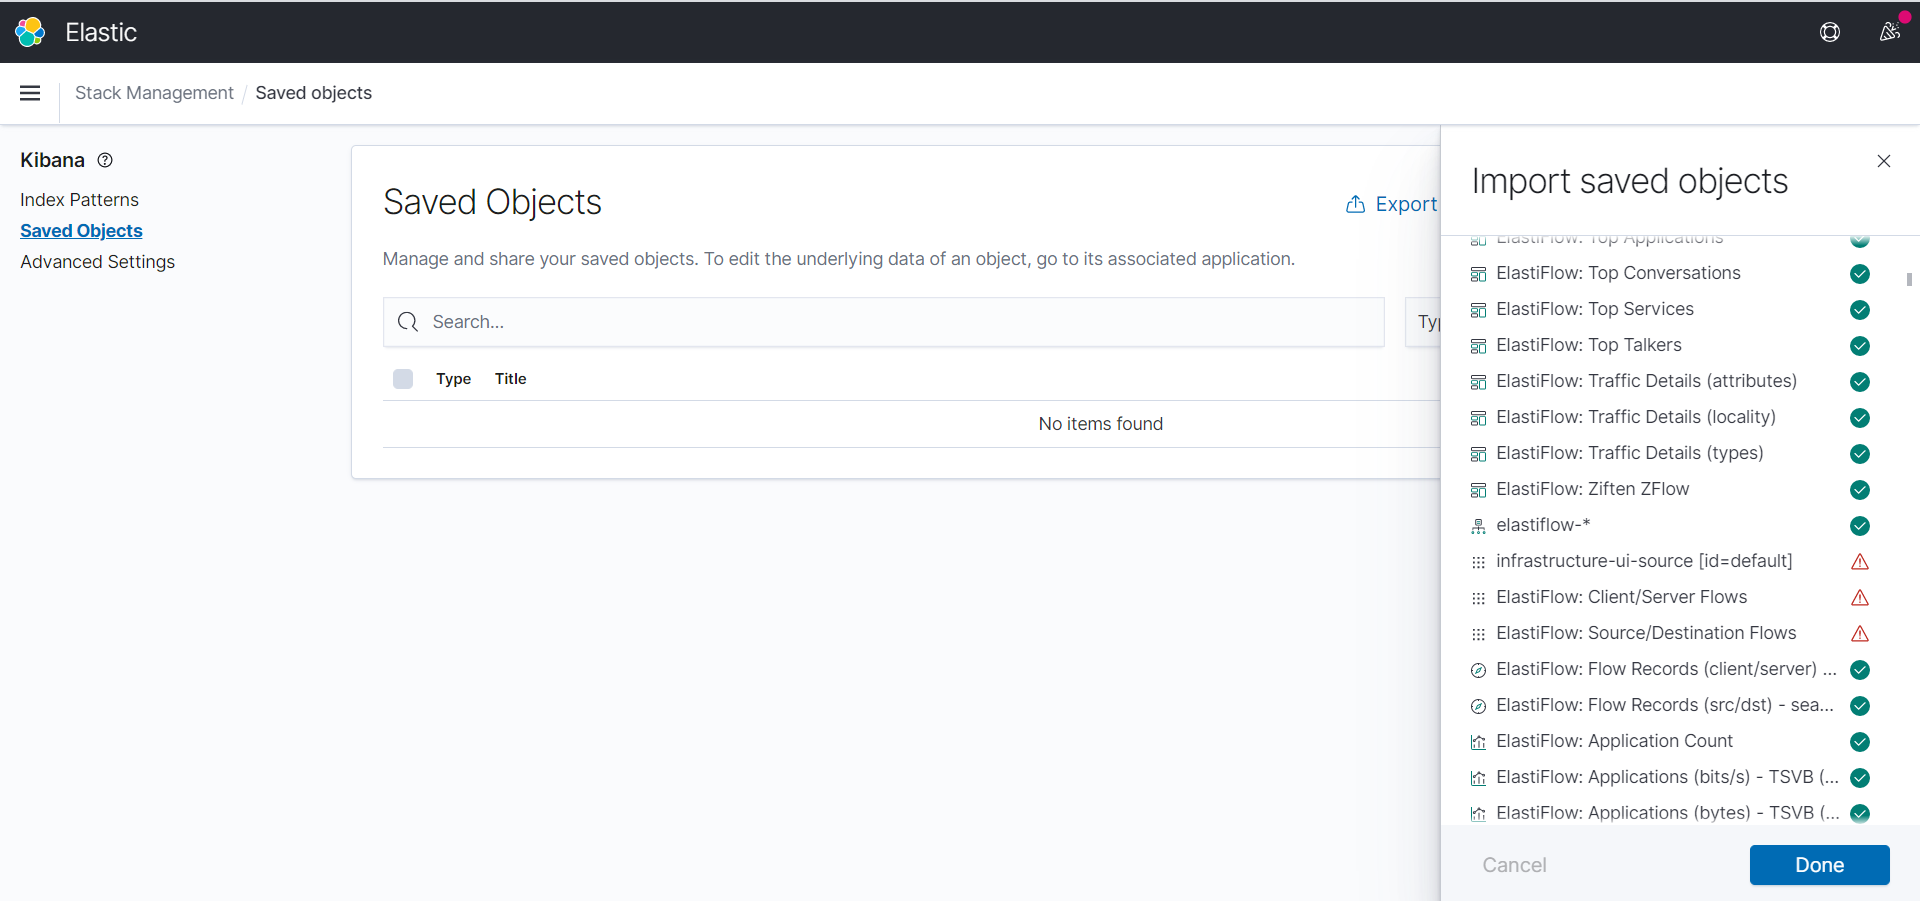Toggle the select-all checkbox above the objects table
1920x901 pixels.
tap(402, 378)
